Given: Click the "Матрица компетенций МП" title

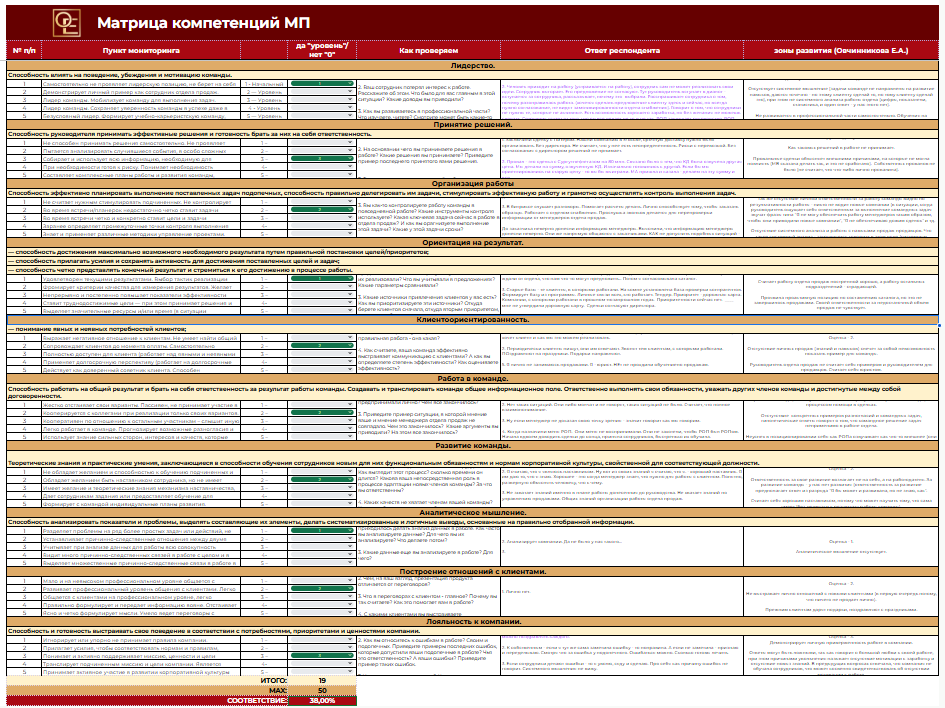Looking at the screenshot, I should [x=204, y=23].
